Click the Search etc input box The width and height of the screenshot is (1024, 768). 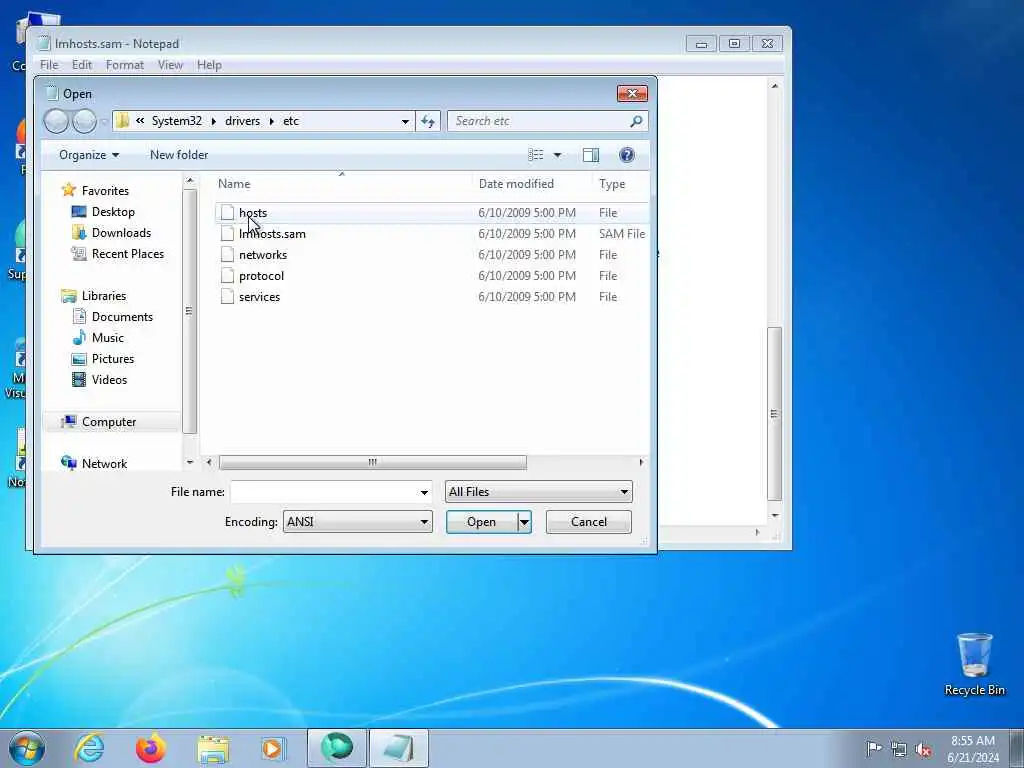539,121
